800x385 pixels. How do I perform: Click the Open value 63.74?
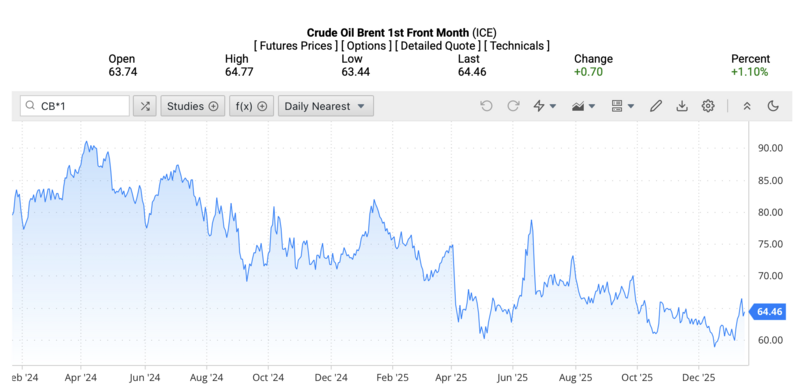click(x=122, y=72)
